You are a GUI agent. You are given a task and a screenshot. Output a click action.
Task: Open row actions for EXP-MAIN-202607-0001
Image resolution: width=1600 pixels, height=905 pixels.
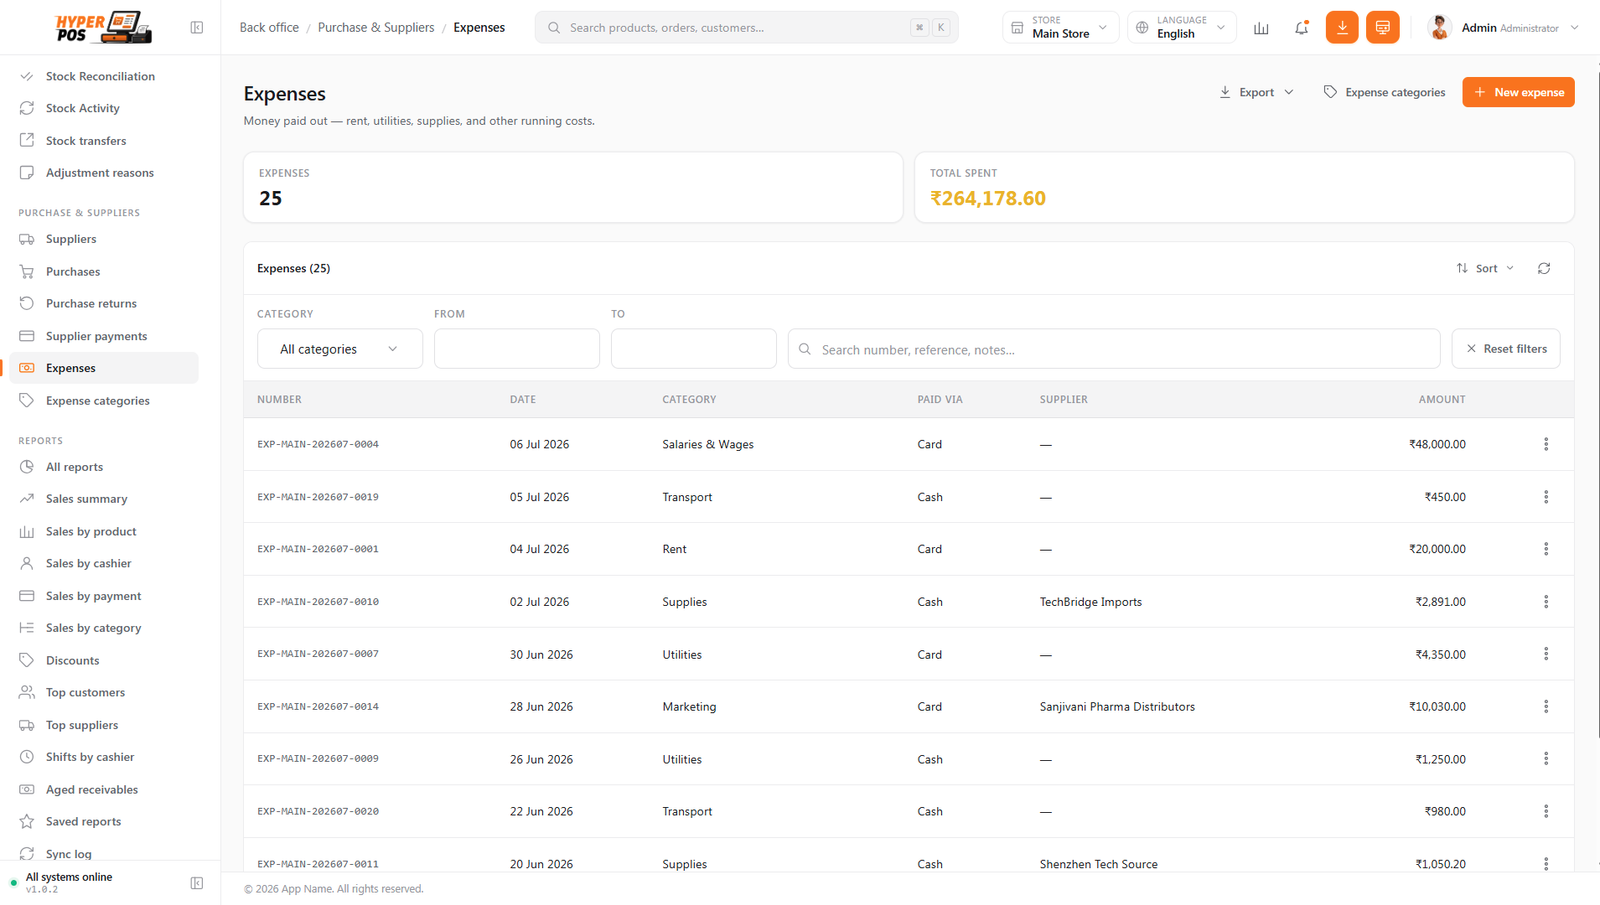click(1546, 549)
